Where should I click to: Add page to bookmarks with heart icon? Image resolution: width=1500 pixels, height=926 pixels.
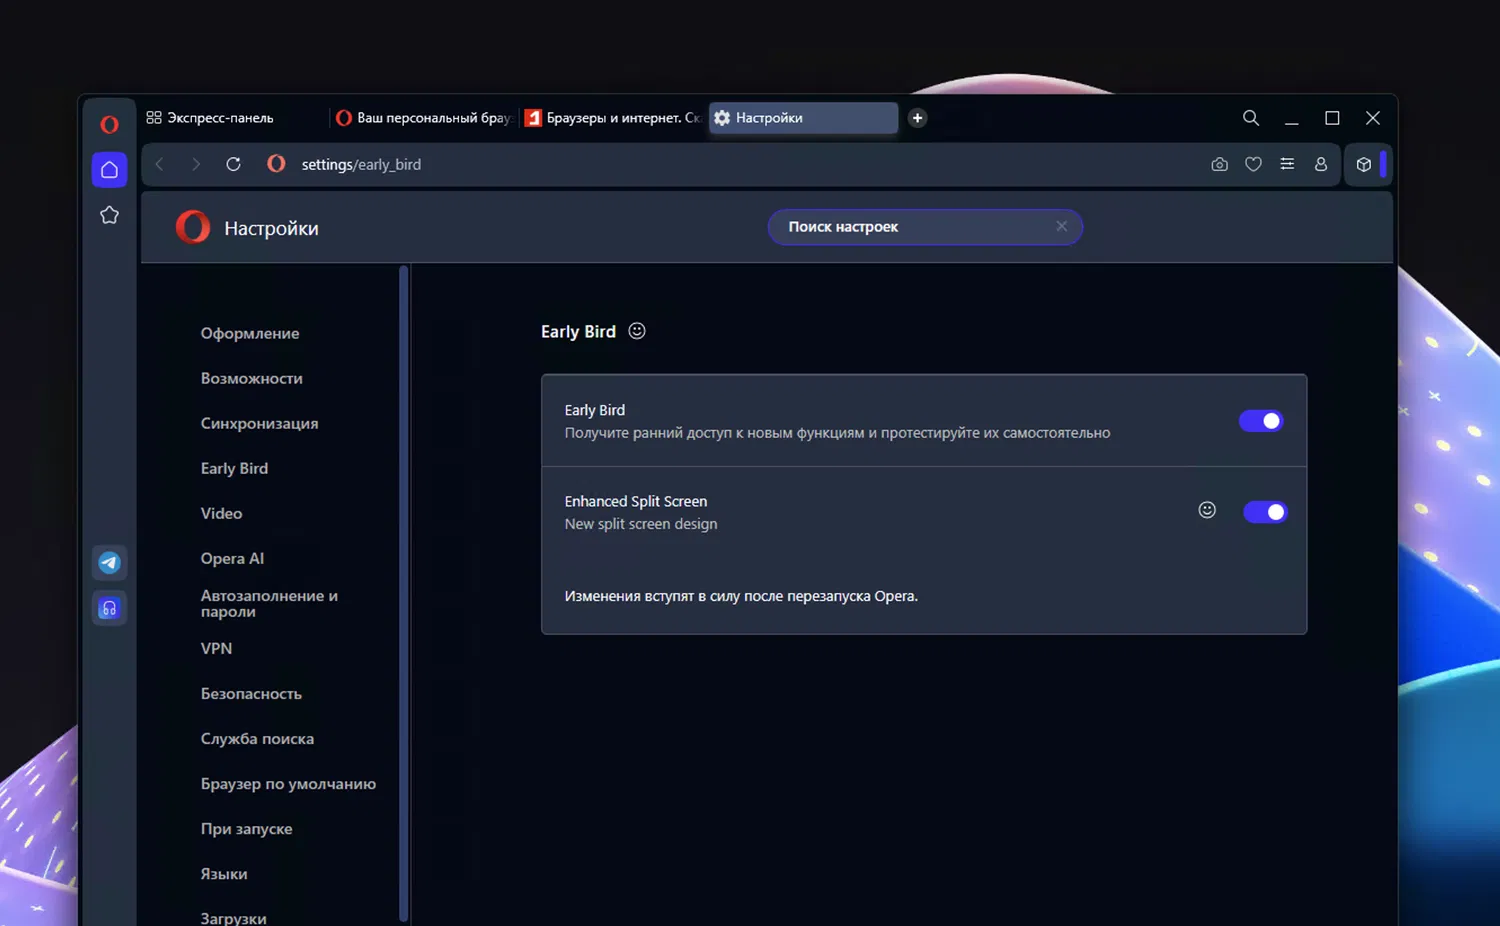tap(1253, 164)
